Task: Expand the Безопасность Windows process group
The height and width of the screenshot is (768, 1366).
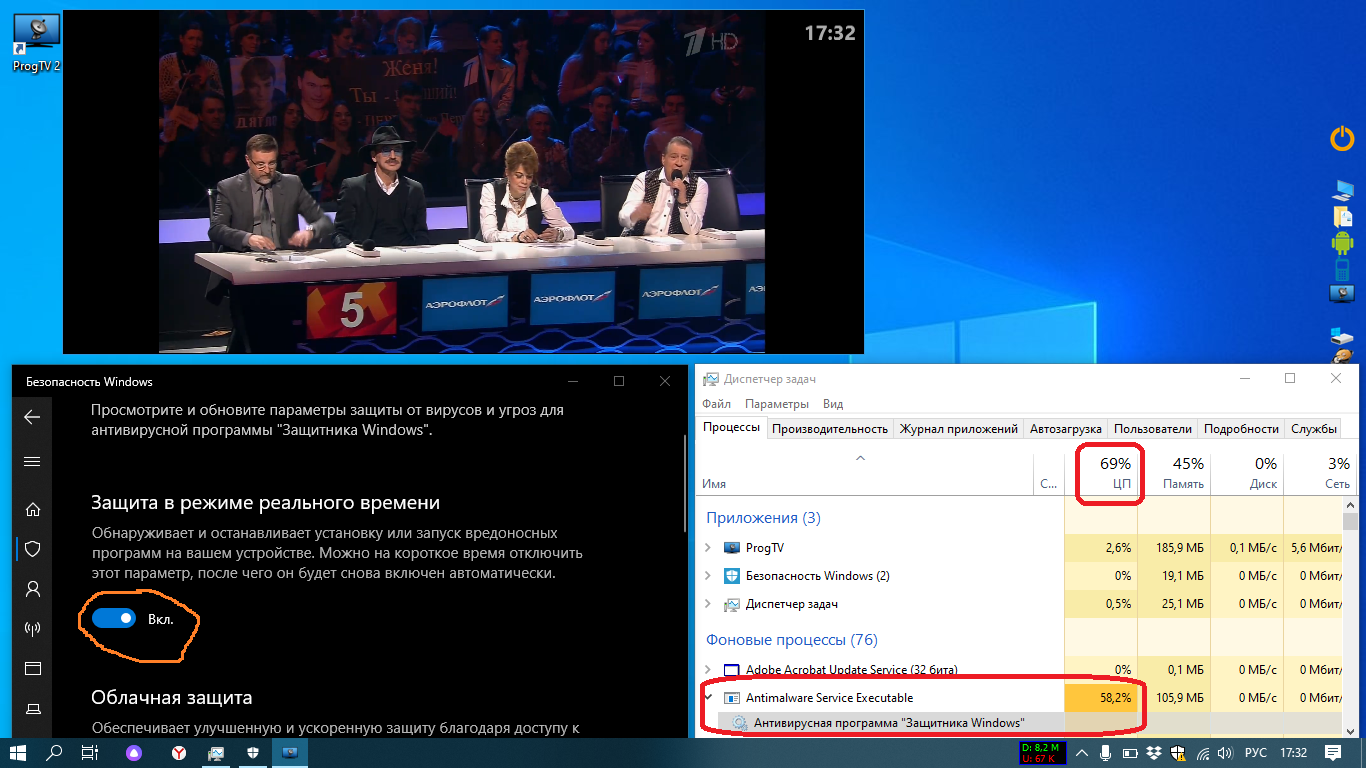Action: pos(708,576)
